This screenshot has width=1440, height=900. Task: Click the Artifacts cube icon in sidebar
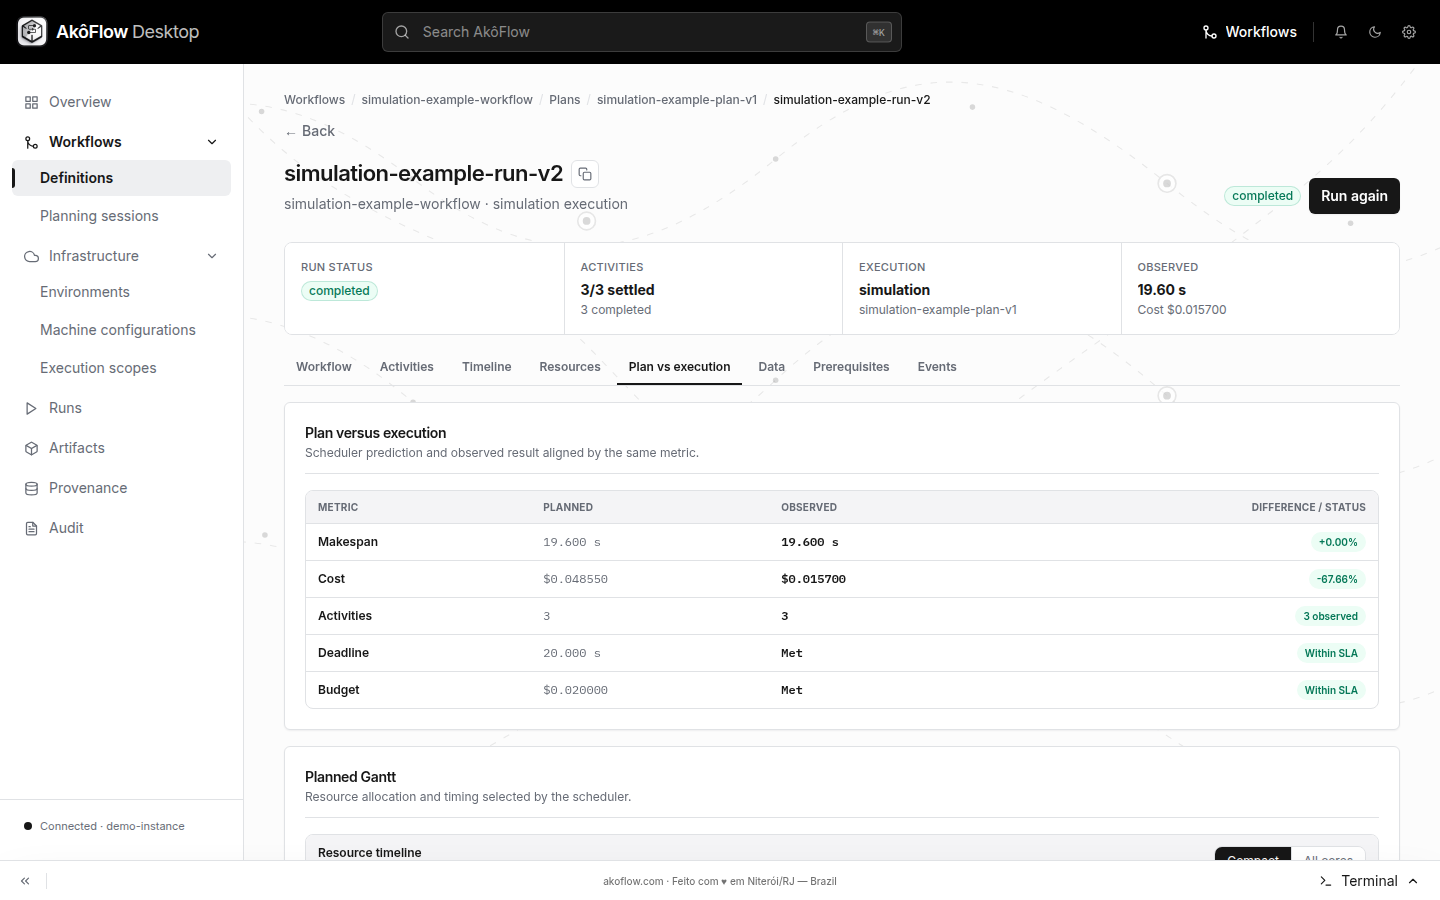click(31, 448)
